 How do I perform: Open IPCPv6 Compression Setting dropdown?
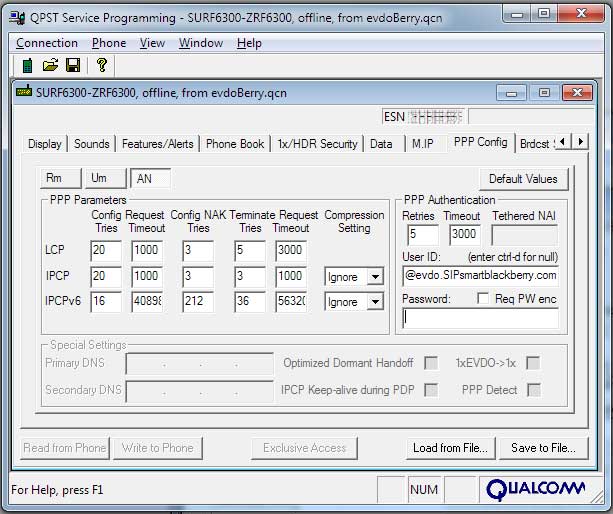pos(375,302)
